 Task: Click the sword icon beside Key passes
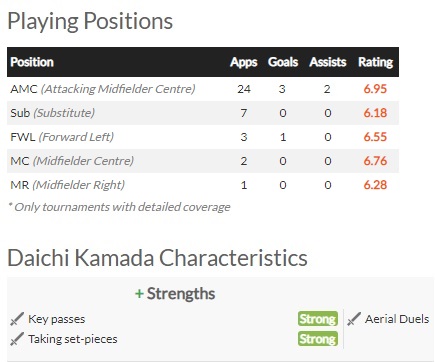pos(17,319)
